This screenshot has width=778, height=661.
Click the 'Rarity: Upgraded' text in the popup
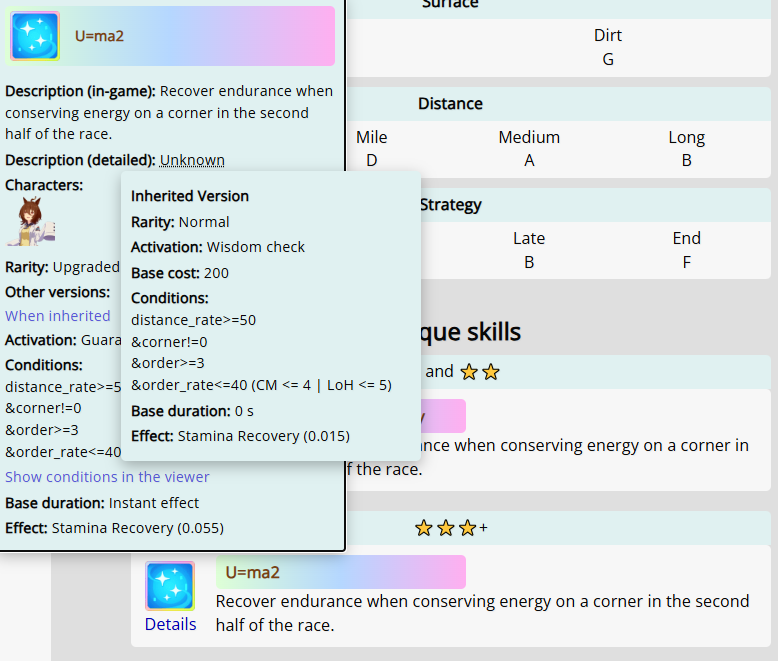coord(63,267)
